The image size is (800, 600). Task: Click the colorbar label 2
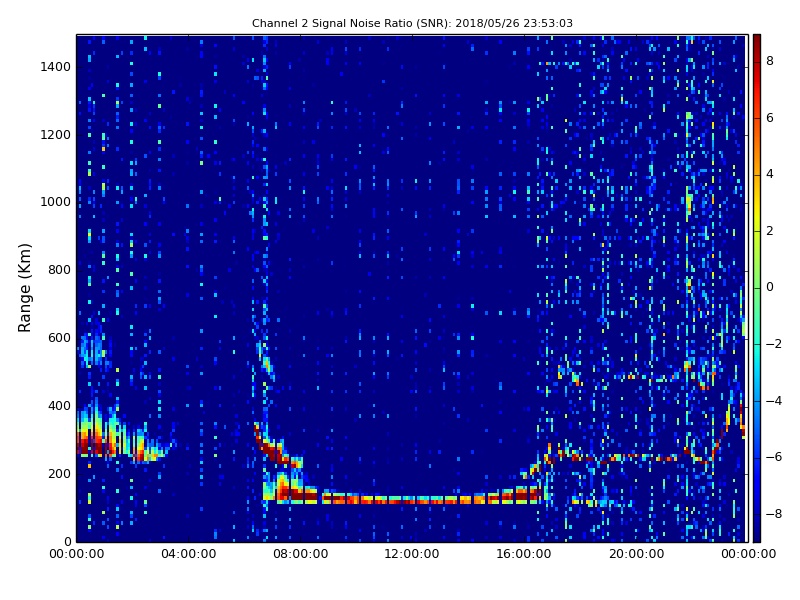click(x=770, y=231)
